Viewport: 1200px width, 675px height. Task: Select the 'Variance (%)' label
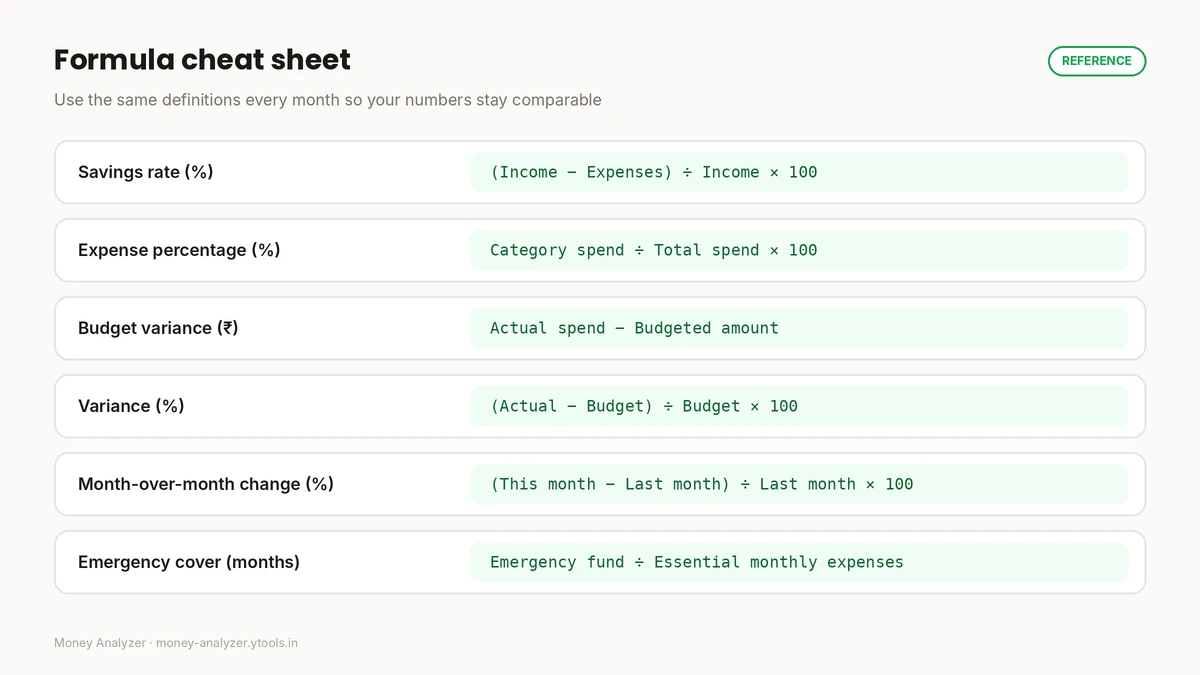click(131, 406)
